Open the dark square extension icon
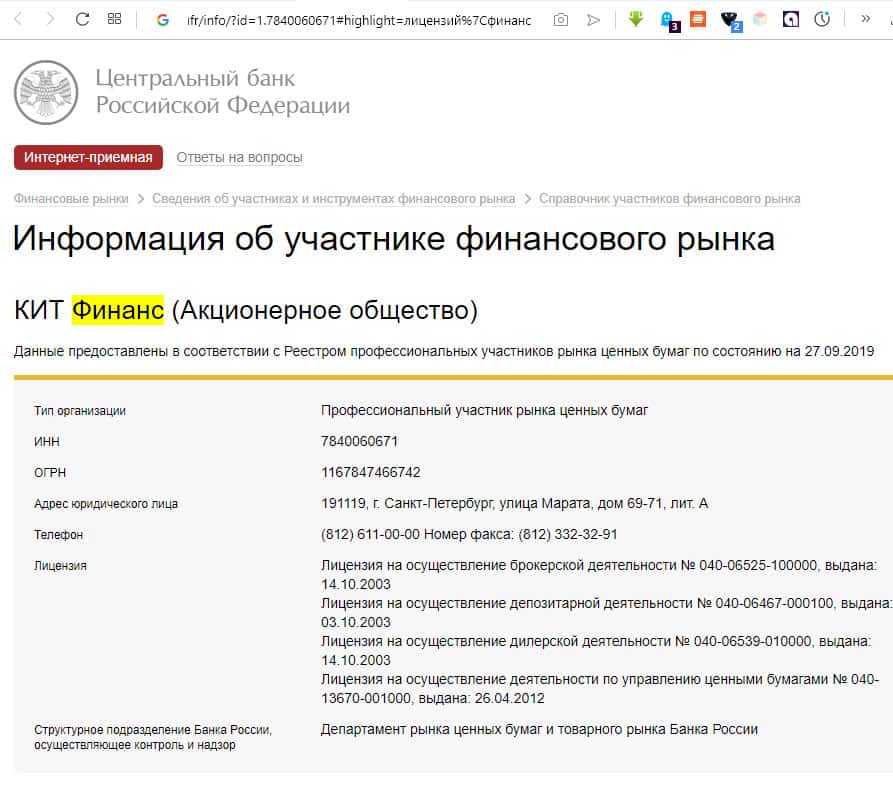 click(790, 19)
